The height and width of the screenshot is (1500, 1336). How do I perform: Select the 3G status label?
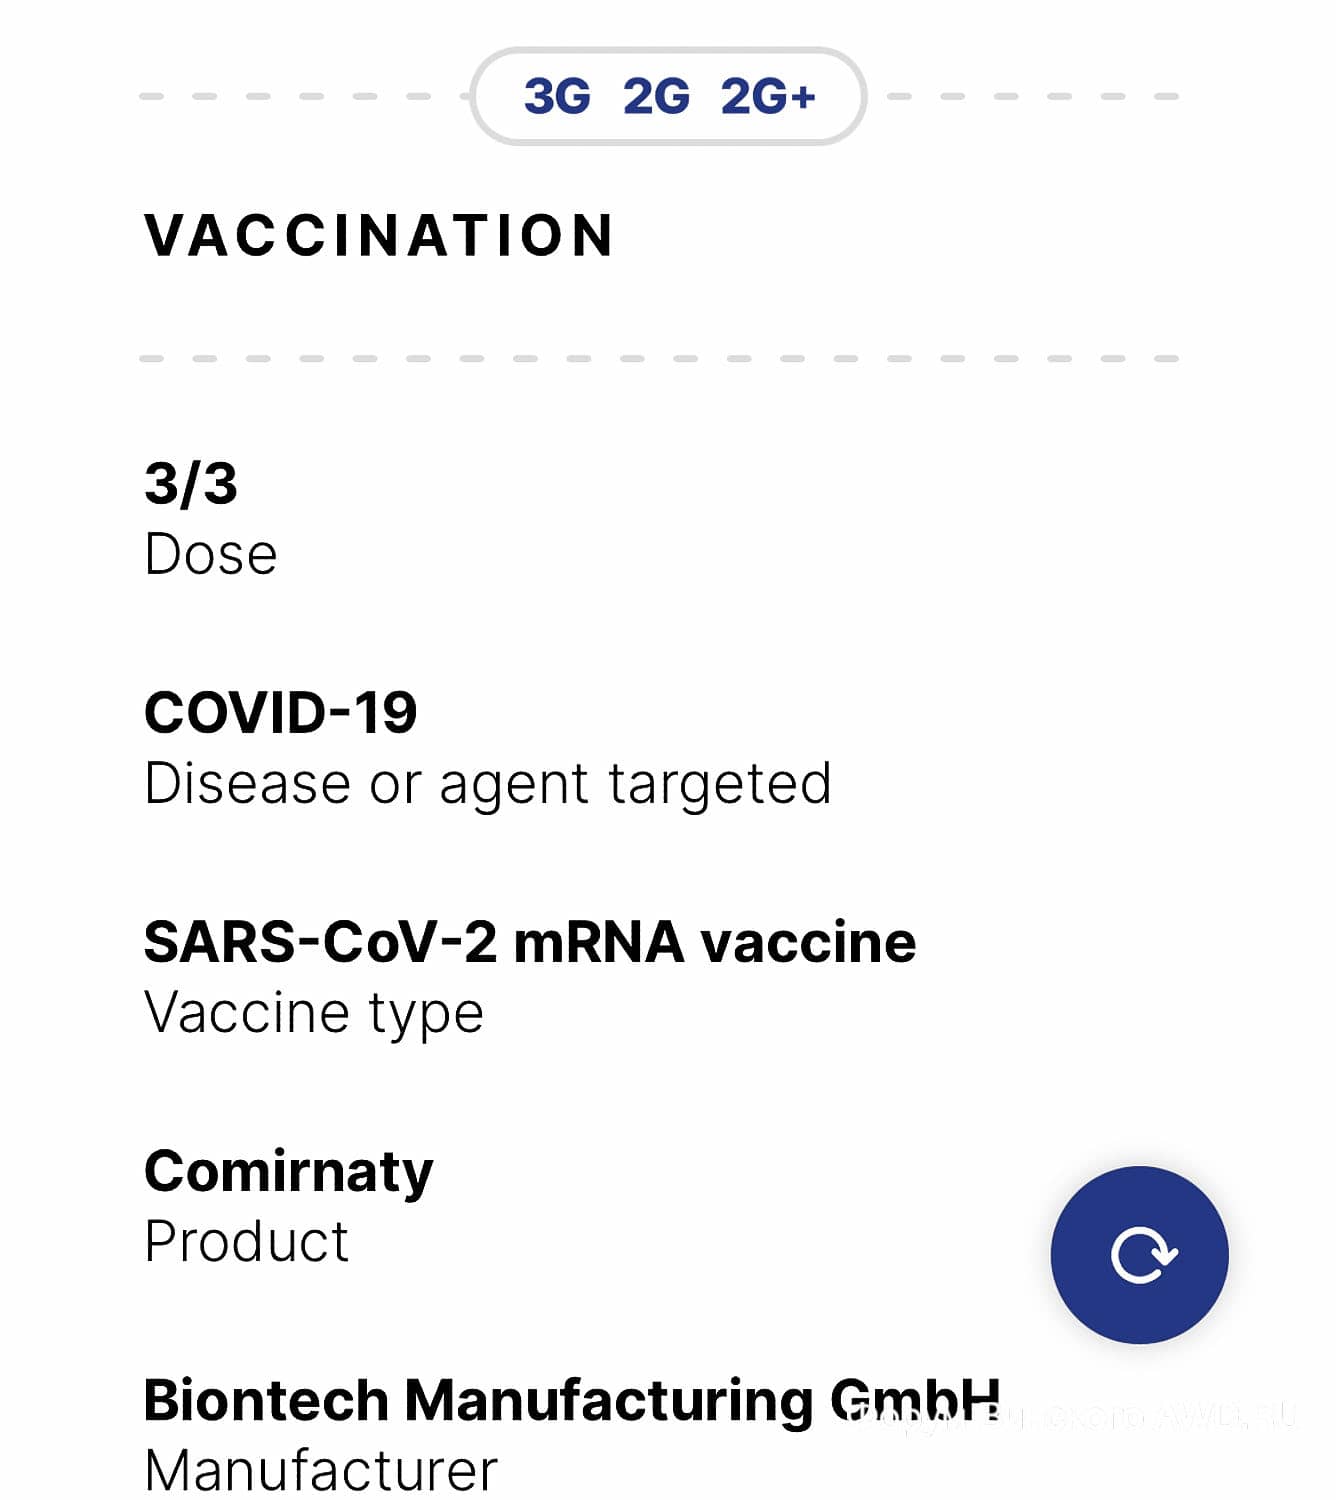[x=557, y=97]
